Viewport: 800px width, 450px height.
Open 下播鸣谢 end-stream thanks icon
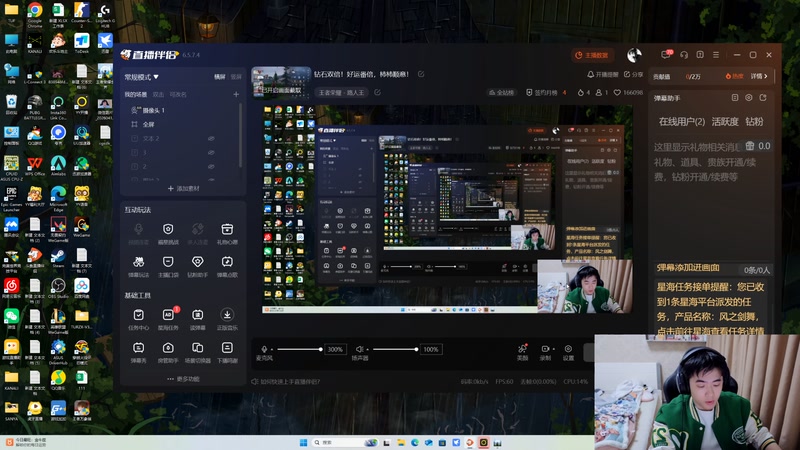227,352
